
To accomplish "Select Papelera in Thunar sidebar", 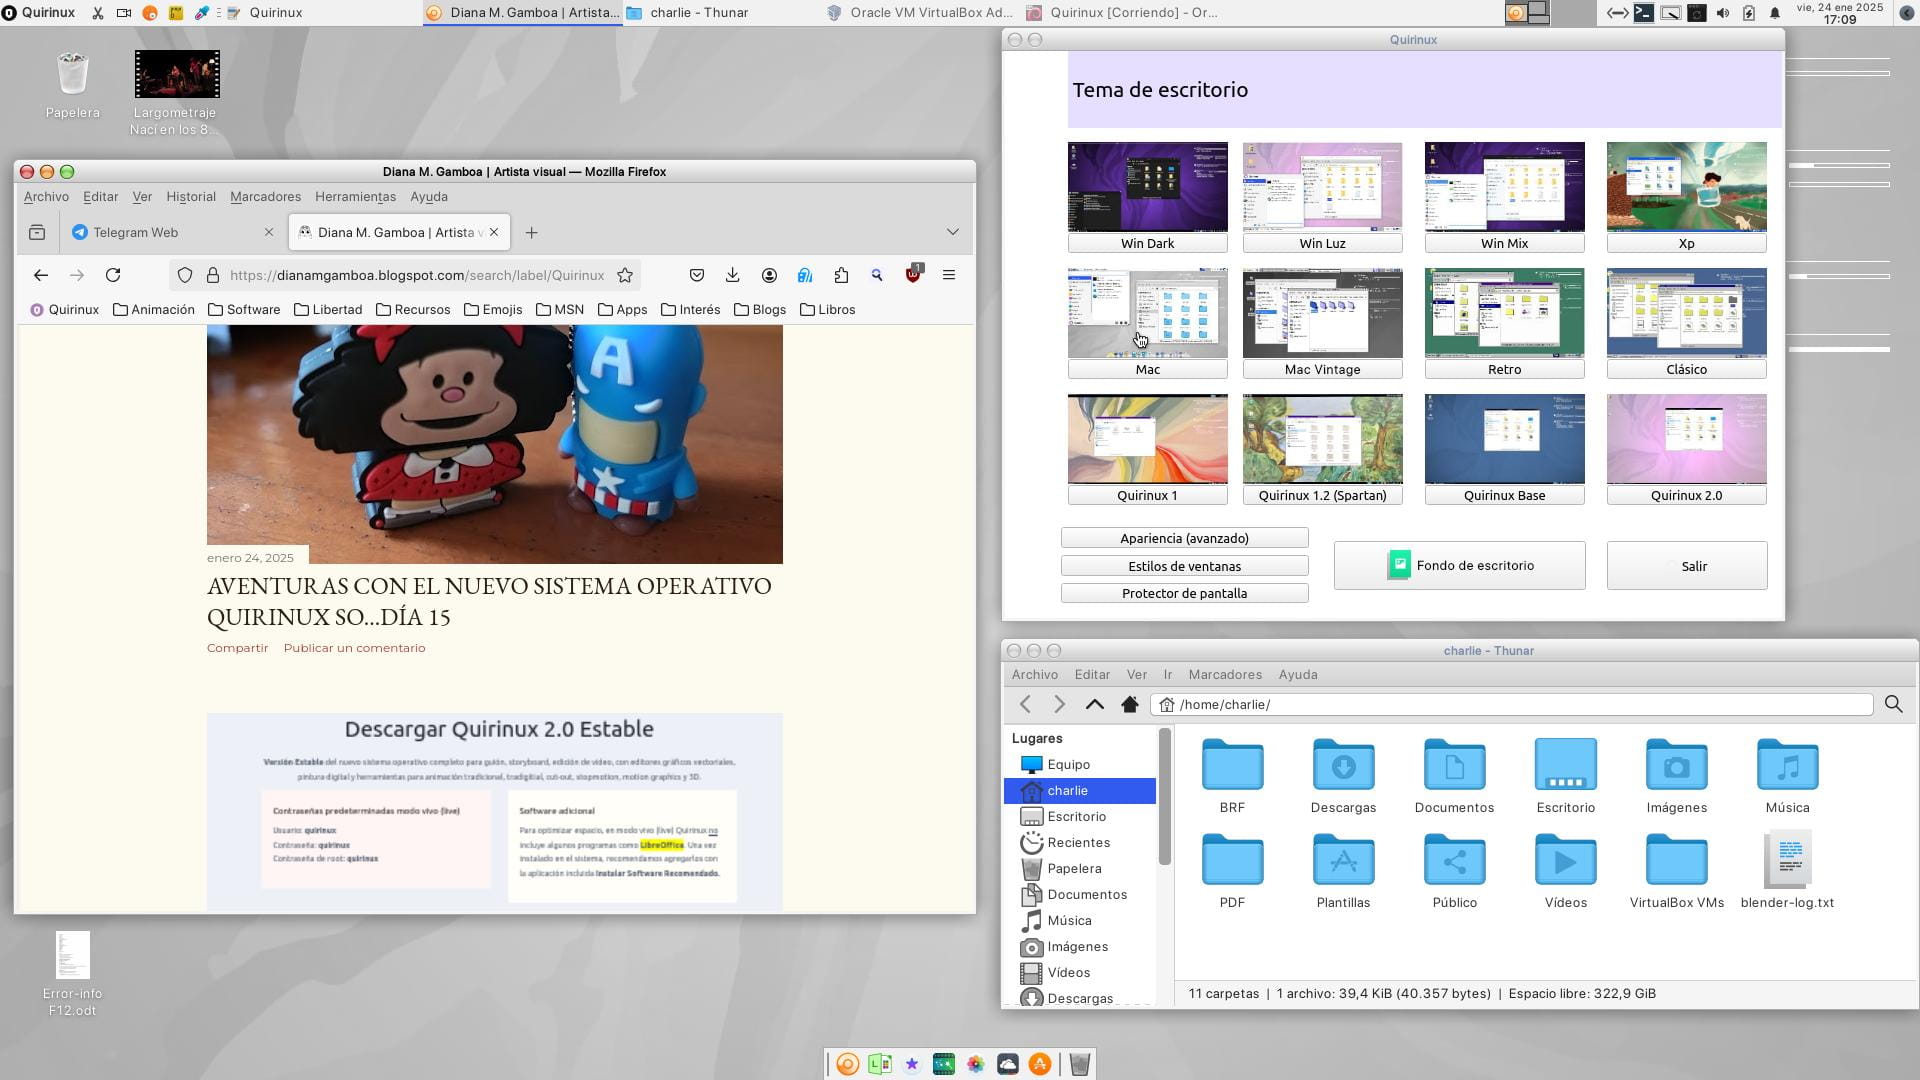I will pos(1074,869).
